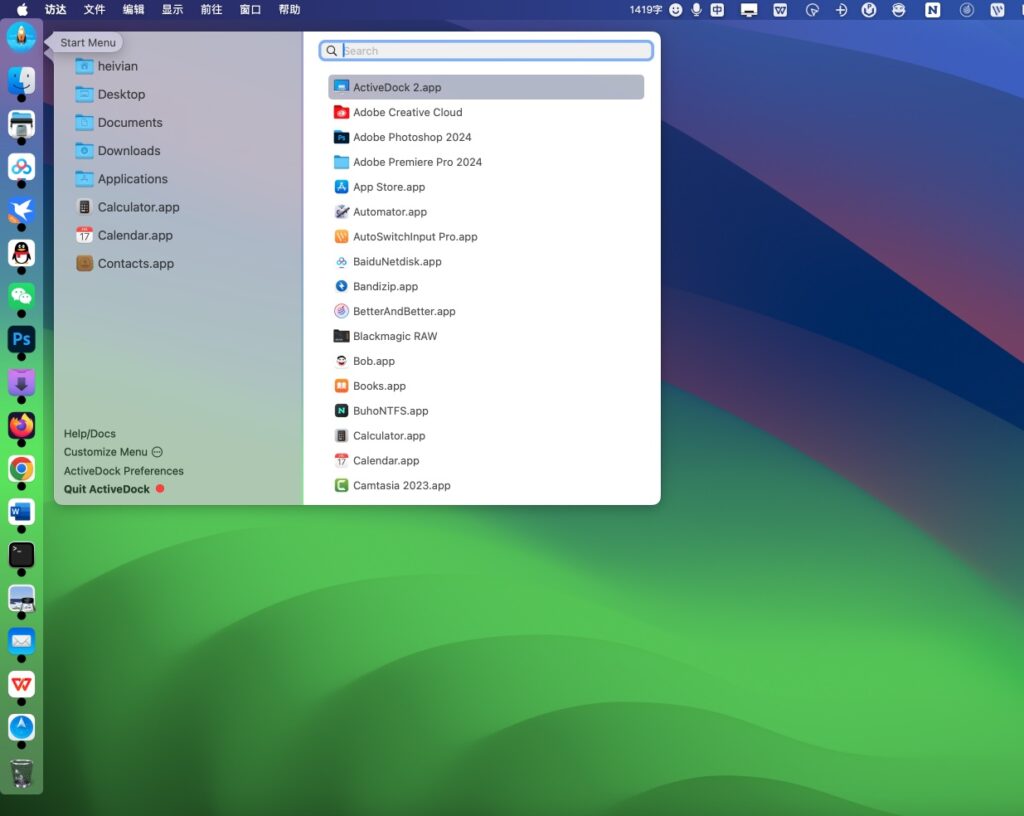Open ActiveDock Preferences
Viewport: 1024px width, 816px height.
(123, 470)
